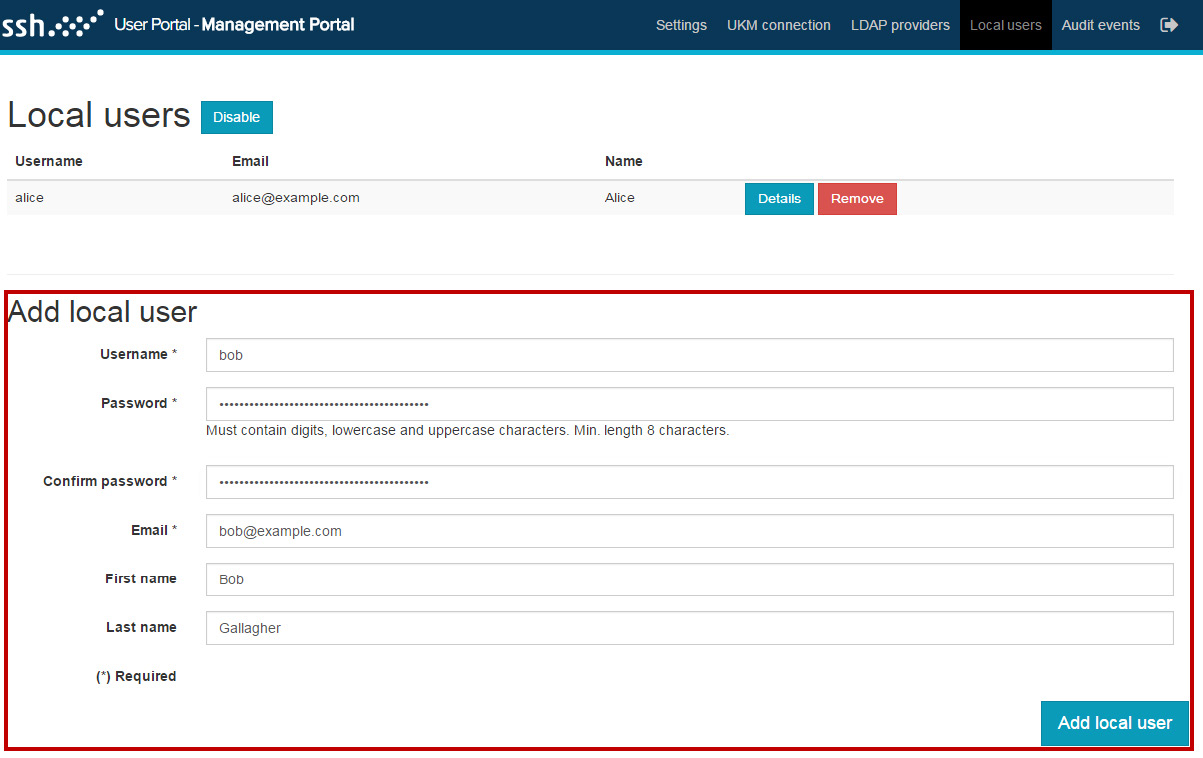Click the Username column header
The width and height of the screenshot is (1203, 758).
pyautogui.click(x=49, y=161)
